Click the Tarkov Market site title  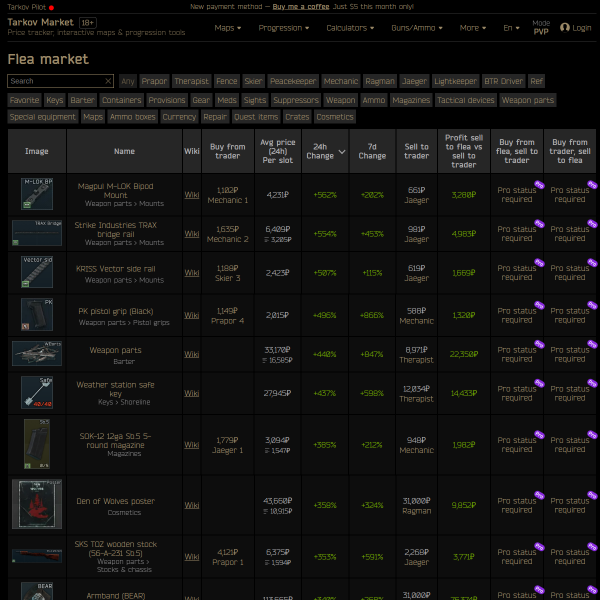(41, 22)
